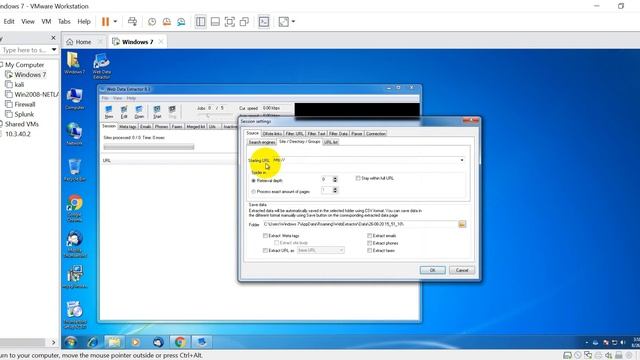Click the folder browse icon beside Folder path
The image size is (640, 360).
click(462, 224)
